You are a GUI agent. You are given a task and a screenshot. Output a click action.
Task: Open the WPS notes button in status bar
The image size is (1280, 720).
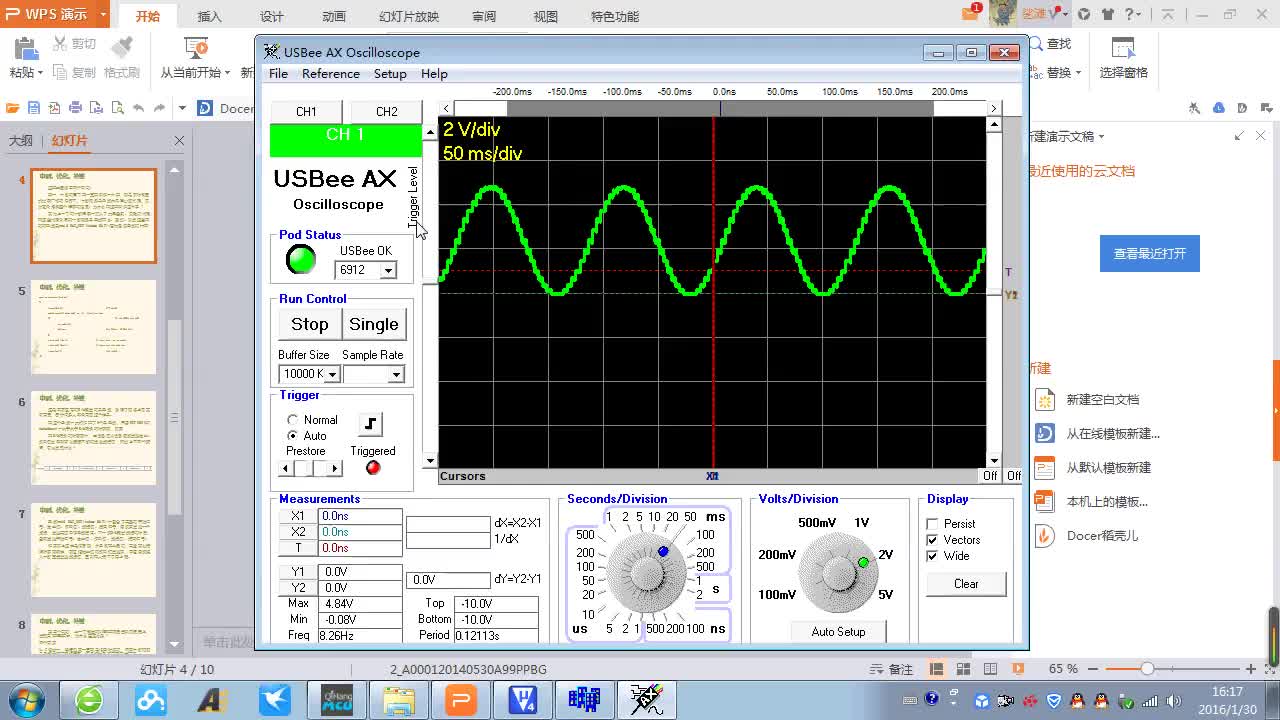893,669
